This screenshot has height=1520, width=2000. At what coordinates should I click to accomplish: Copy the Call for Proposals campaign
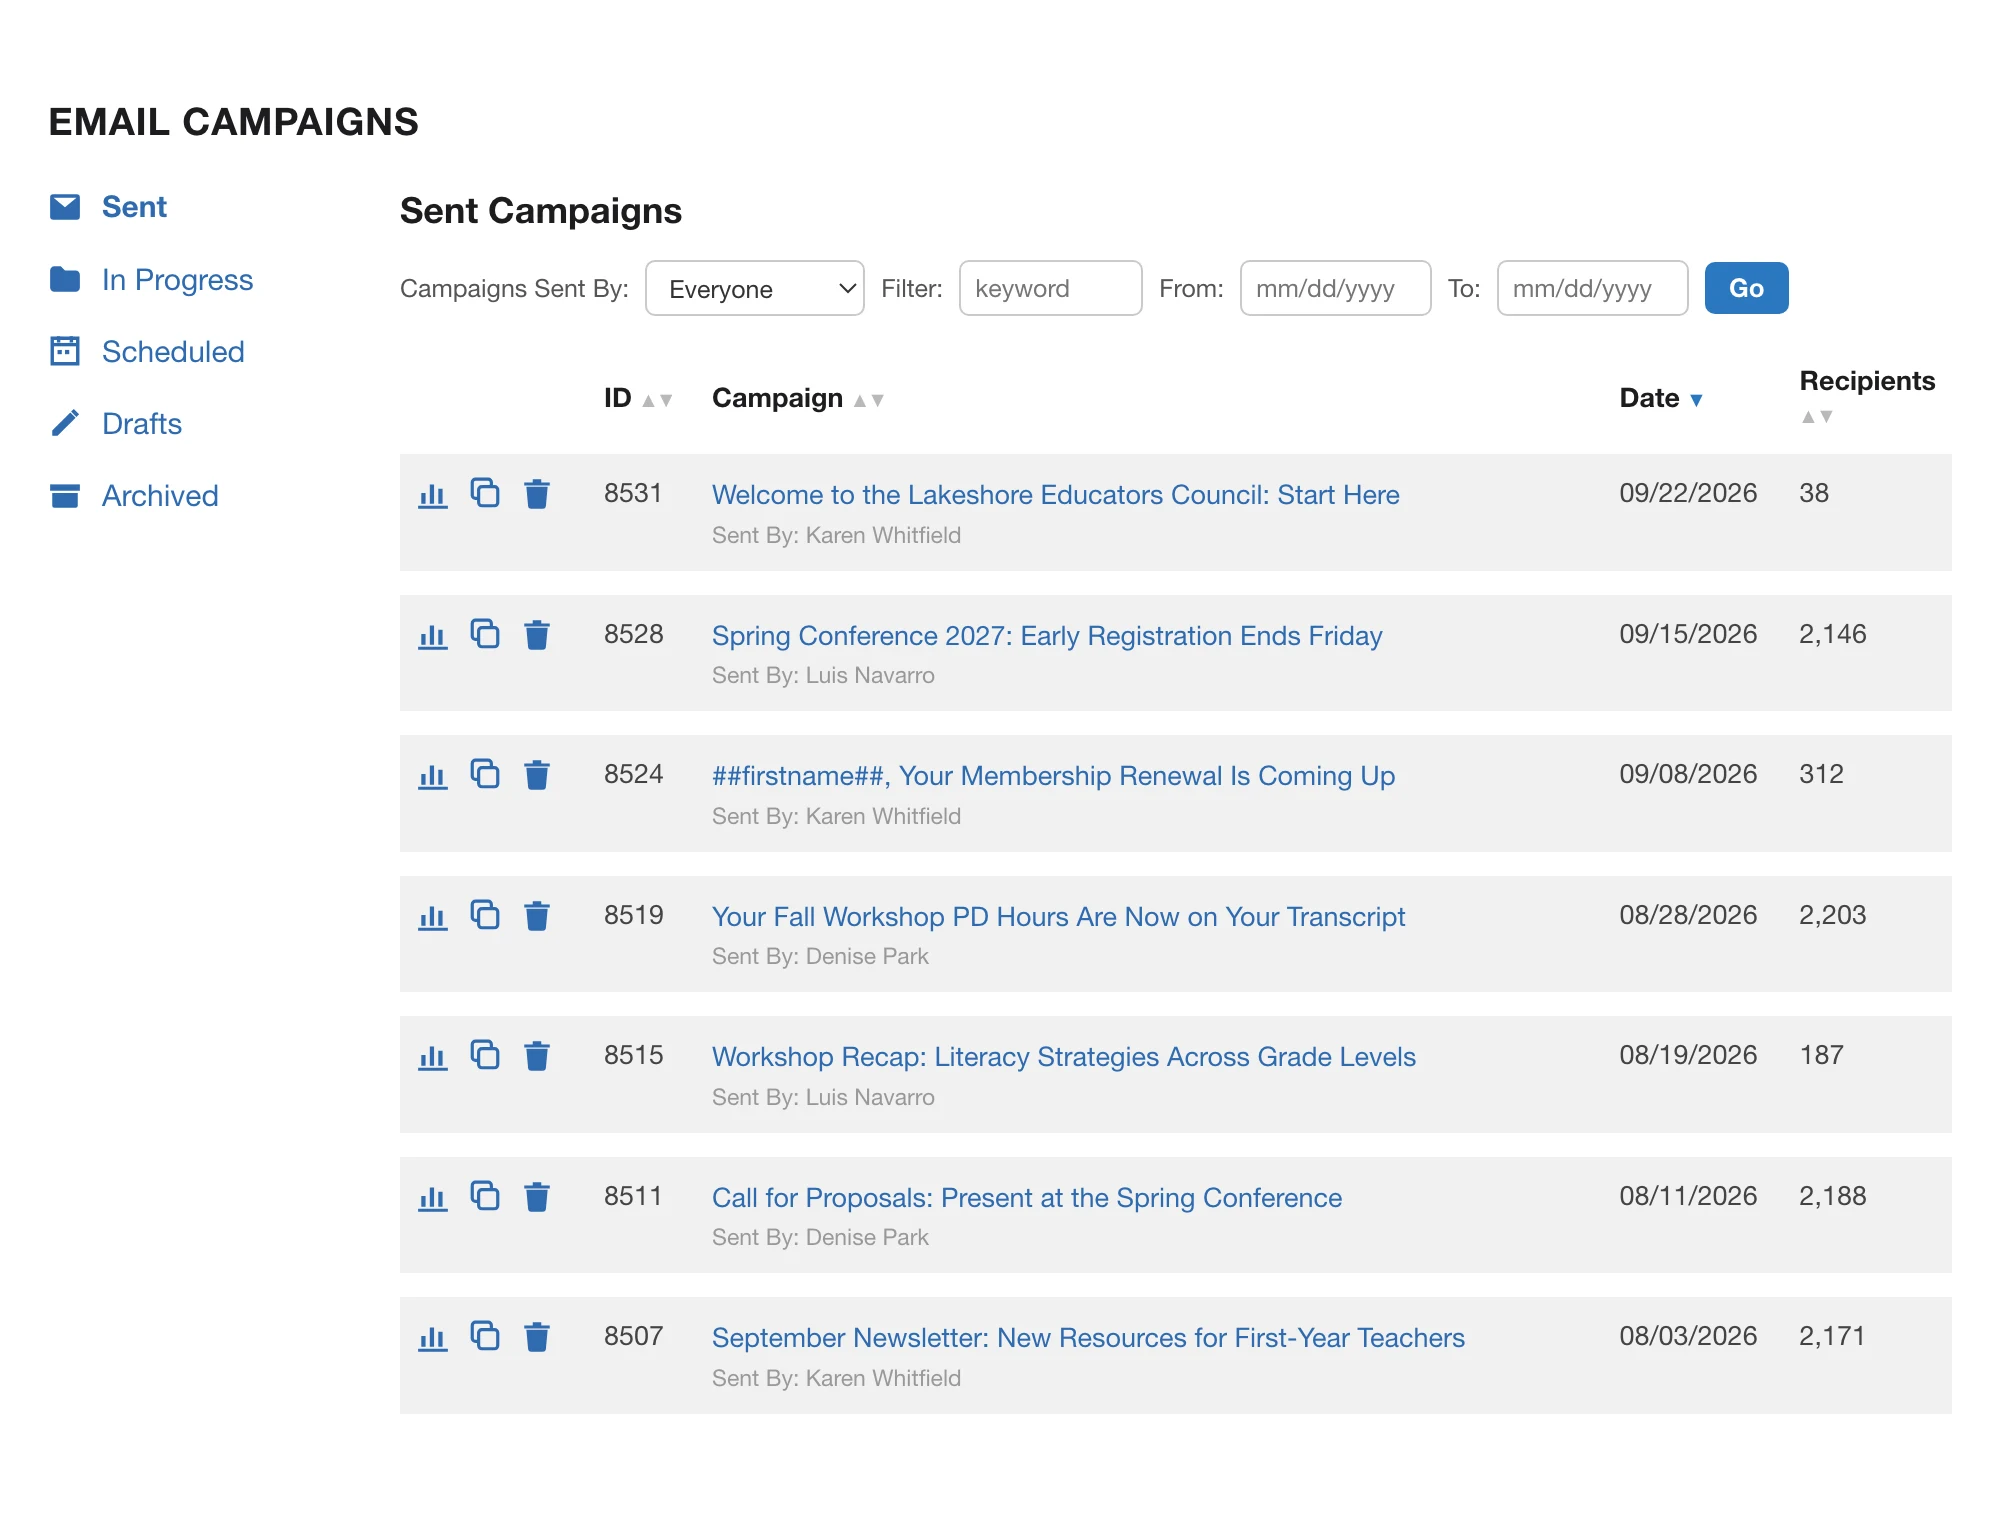pos(485,1196)
